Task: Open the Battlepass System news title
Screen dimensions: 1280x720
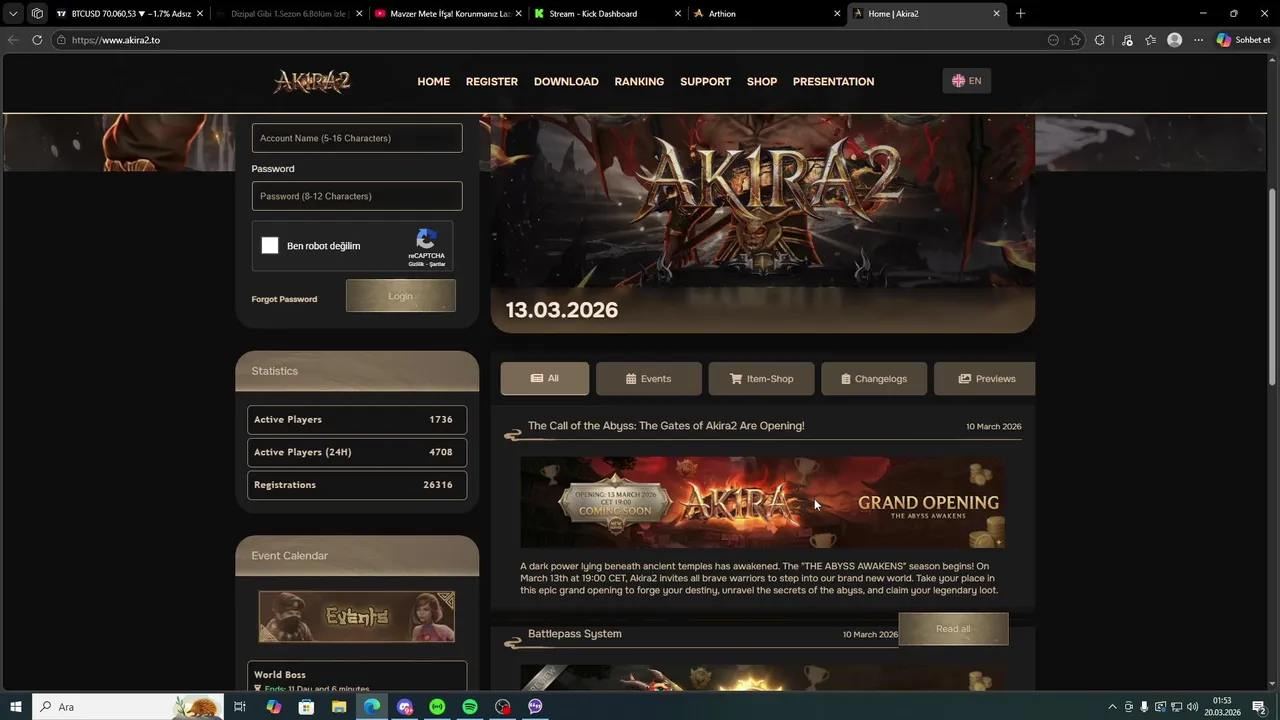Action: point(575,634)
